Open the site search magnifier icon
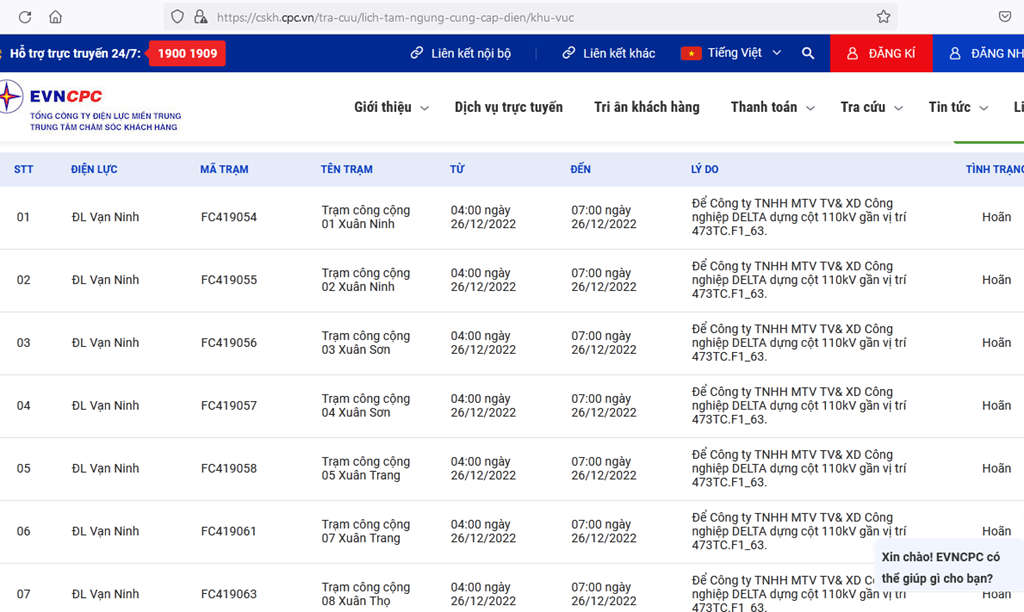Viewport: 1024px width, 612px height. pyautogui.click(x=808, y=53)
